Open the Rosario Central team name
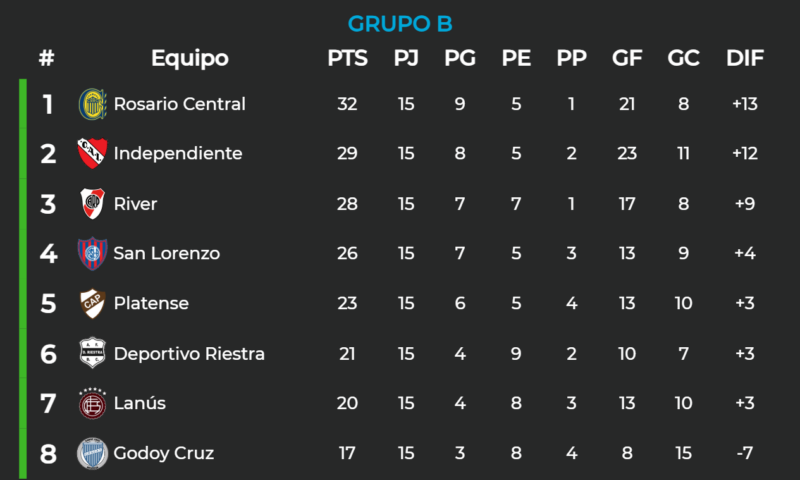The image size is (800, 480). (180, 104)
